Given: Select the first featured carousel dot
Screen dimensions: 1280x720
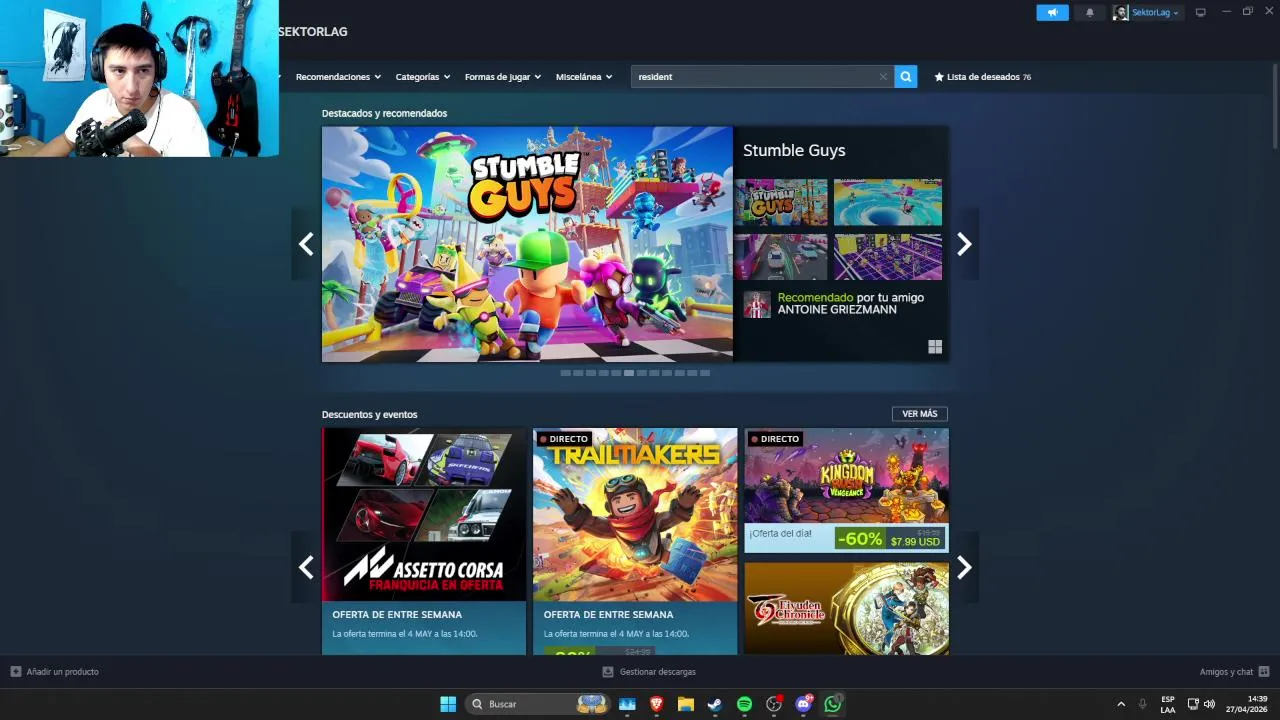Looking at the screenshot, I should [x=565, y=373].
